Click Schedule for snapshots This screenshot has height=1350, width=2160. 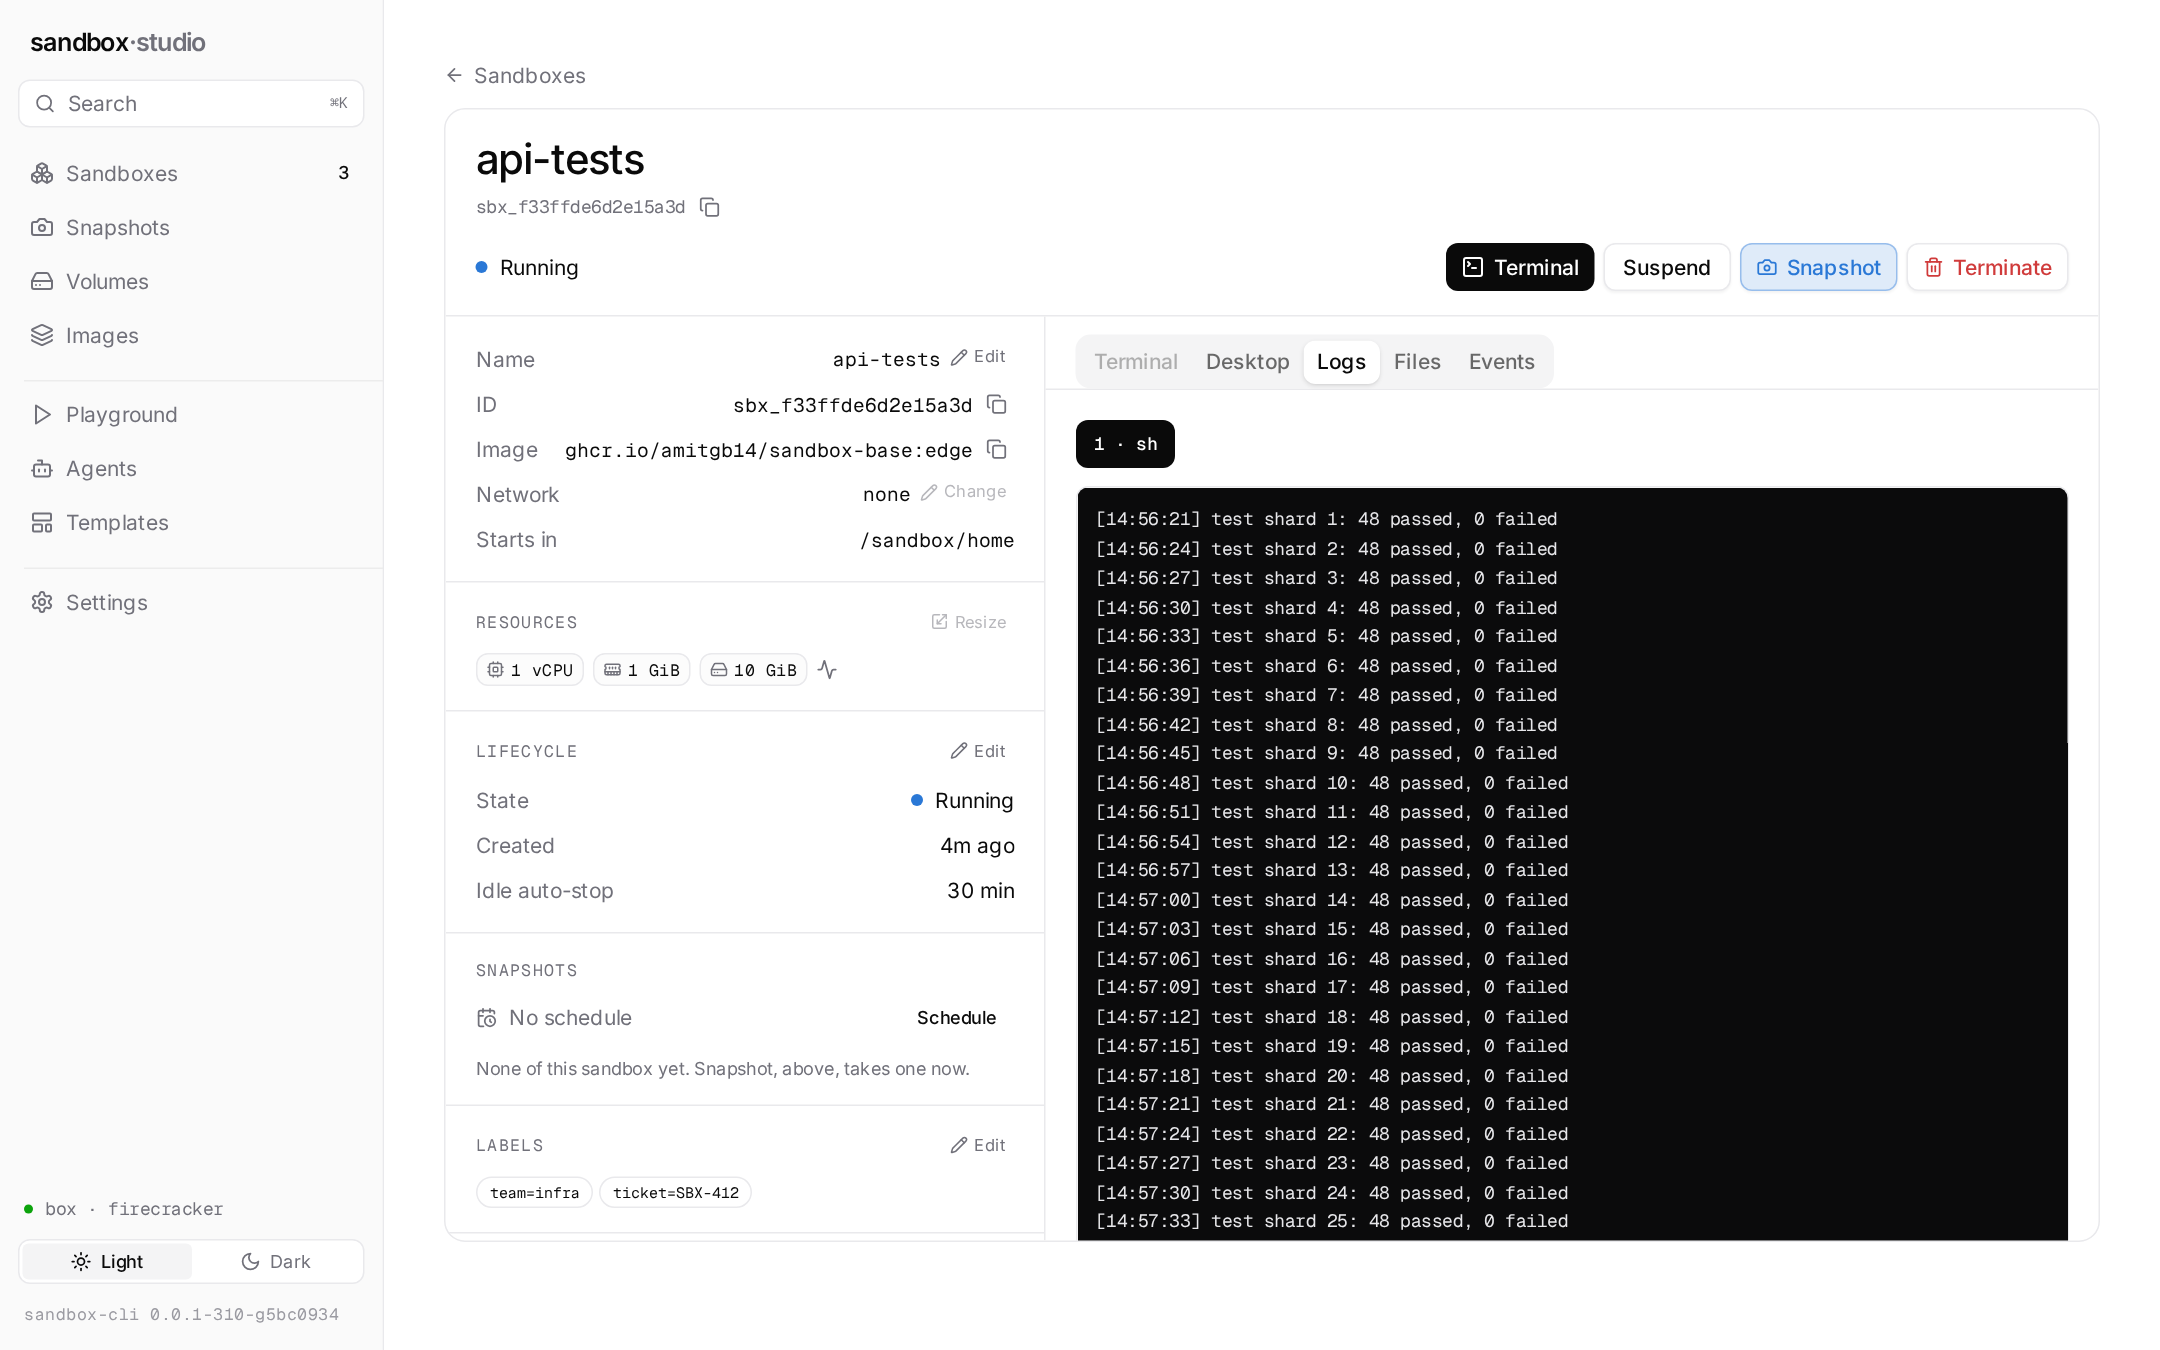[956, 1018]
